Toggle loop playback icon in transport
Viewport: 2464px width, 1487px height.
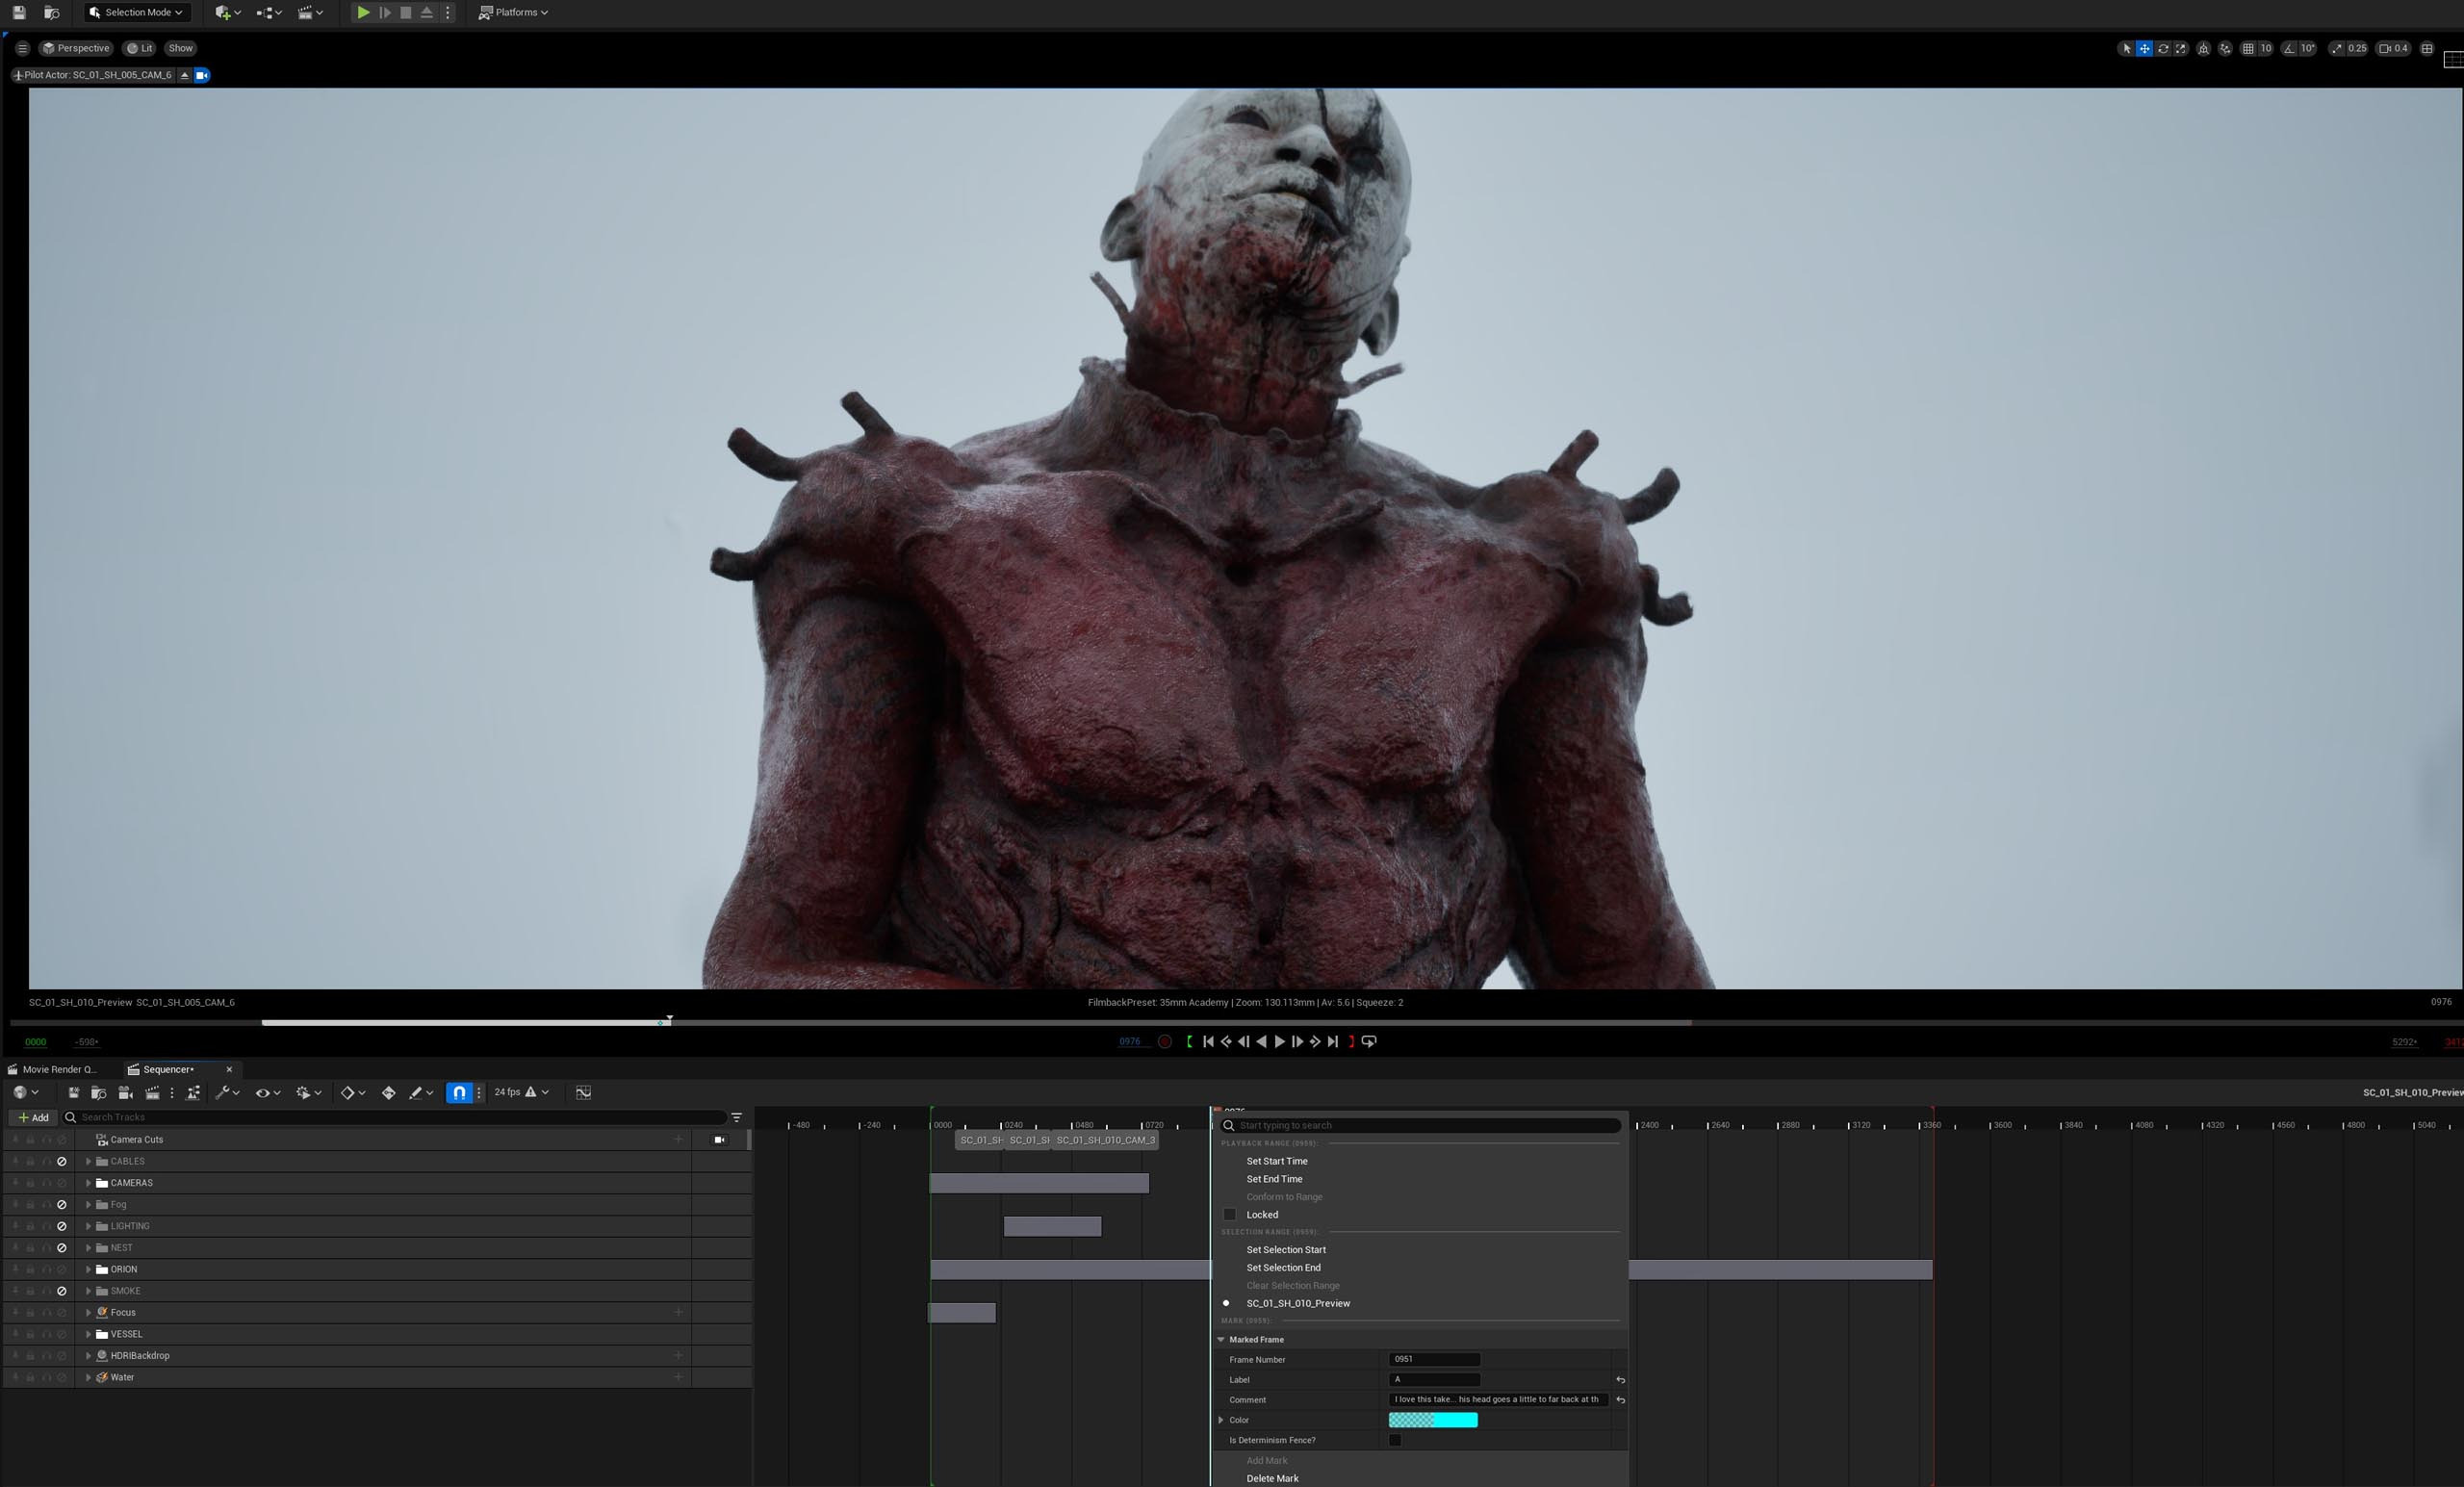(1369, 1041)
